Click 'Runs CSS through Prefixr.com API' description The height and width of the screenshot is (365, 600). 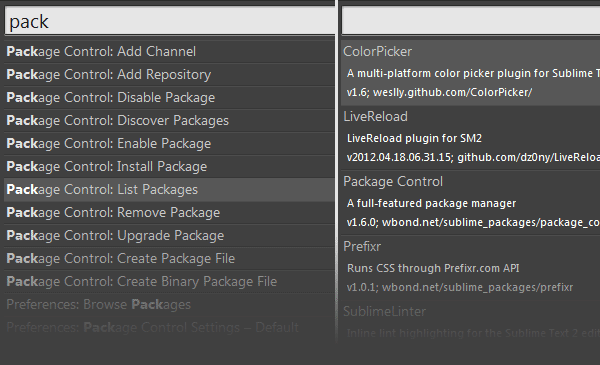pyautogui.click(x=433, y=268)
